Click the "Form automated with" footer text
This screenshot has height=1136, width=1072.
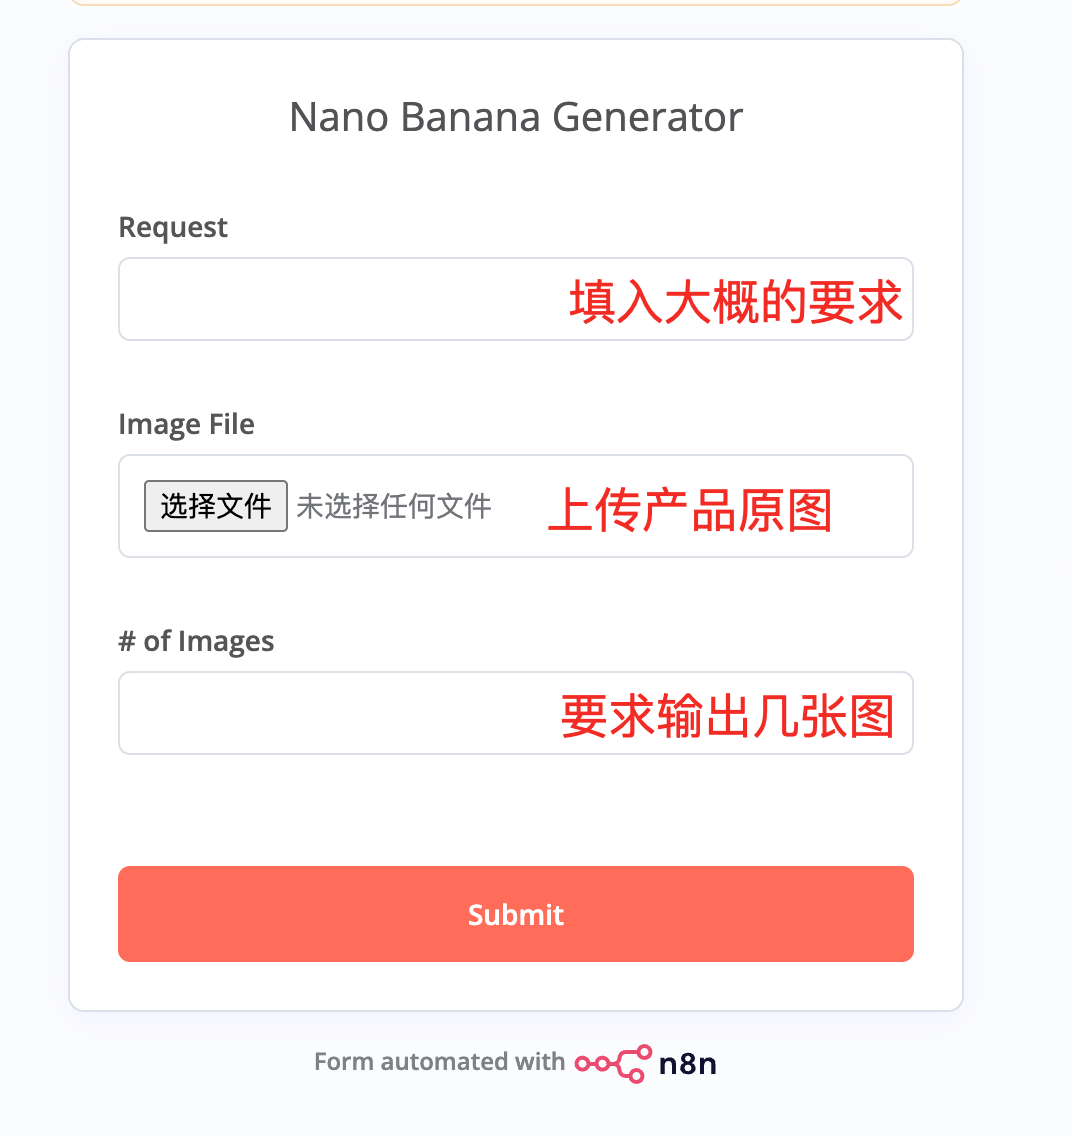click(x=439, y=1062)
